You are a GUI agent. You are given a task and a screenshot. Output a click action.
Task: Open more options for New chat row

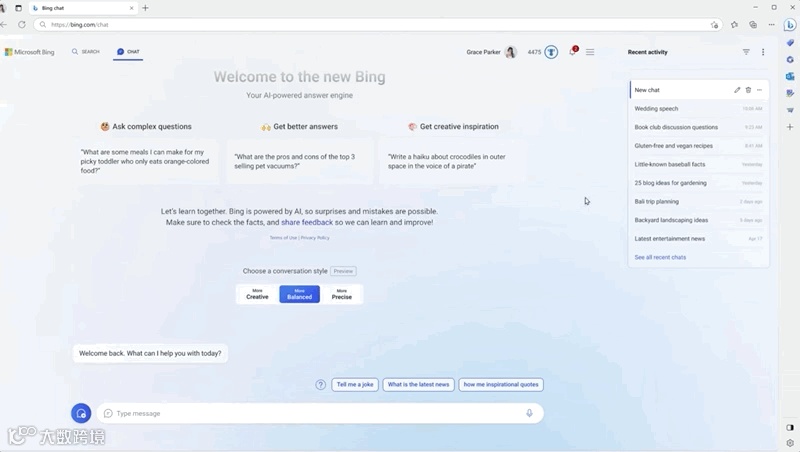click(759, 90)
